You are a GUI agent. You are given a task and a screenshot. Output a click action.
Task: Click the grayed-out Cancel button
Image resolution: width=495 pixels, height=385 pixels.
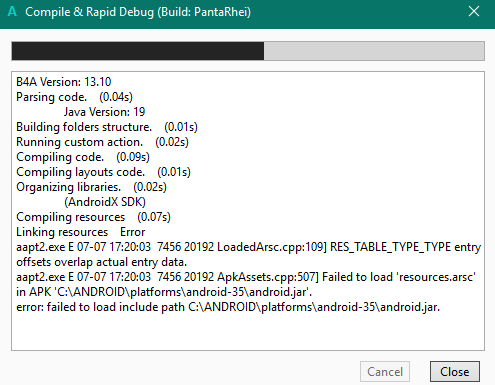click(x=385, y=371)
